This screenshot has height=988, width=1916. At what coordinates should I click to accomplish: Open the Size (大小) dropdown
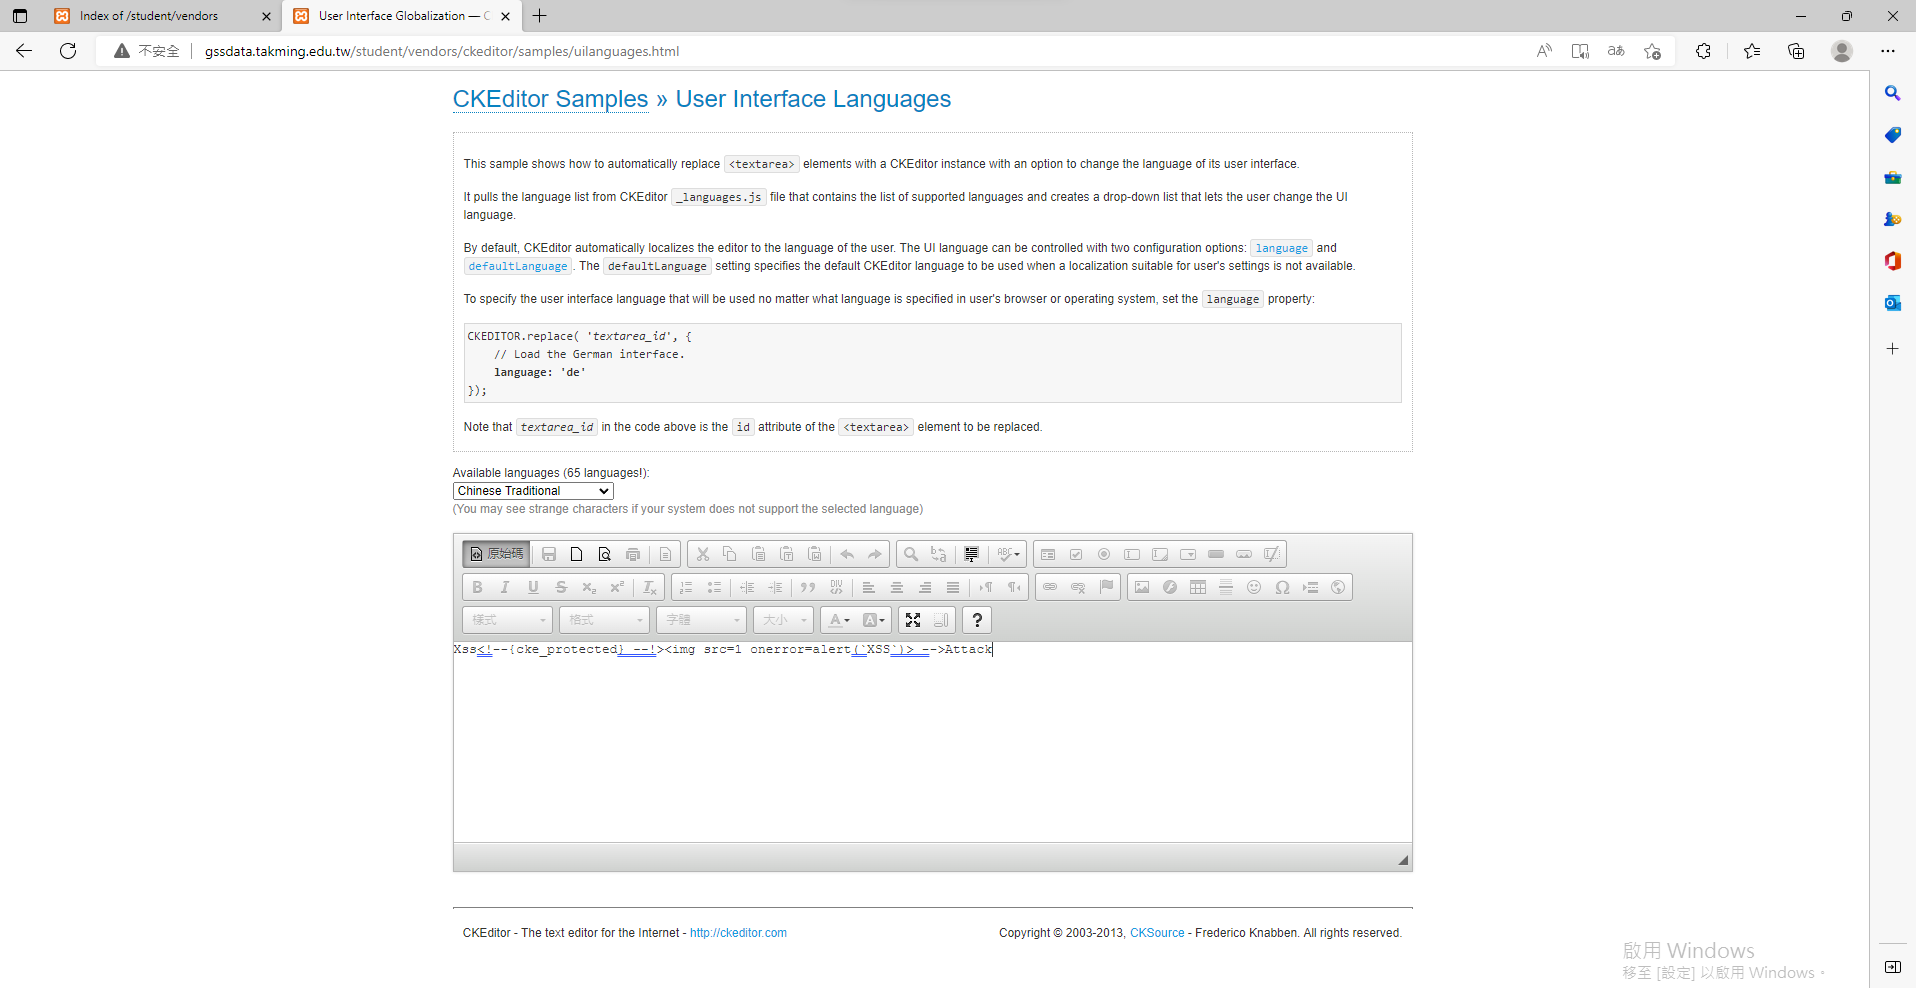(x=783, y=620)
